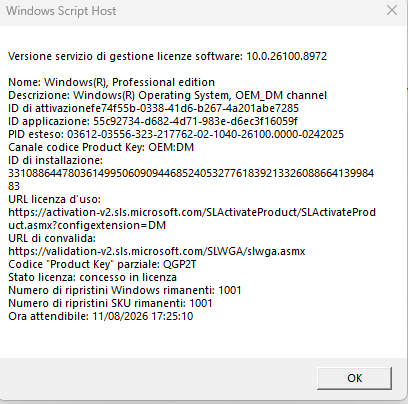Click 'Ora attendibile: 11/08/2026 17:25:10'
This screenshot has width=408, height=404.
(x=101, y=316)
